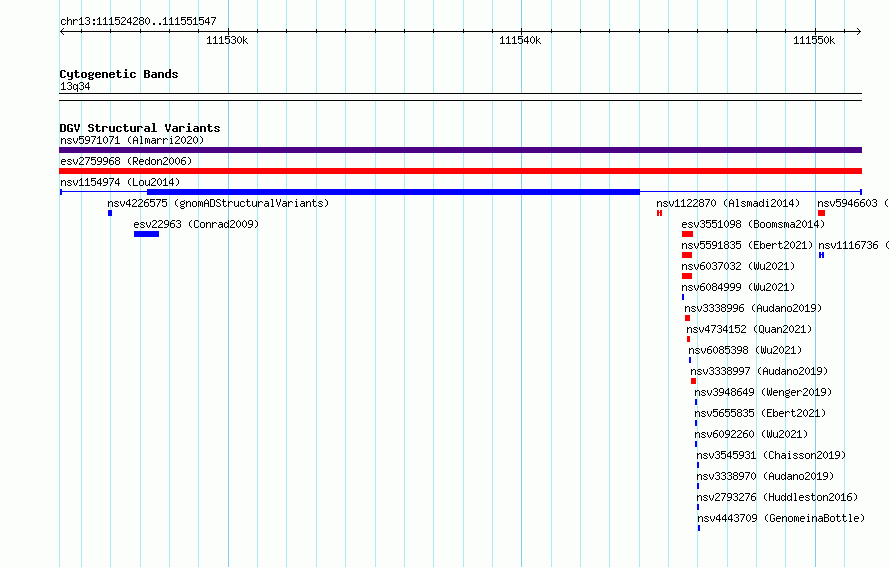Click the purple nsv5971071 variant bar
This screenshot has width=890, height=567.
click(460, 150)
